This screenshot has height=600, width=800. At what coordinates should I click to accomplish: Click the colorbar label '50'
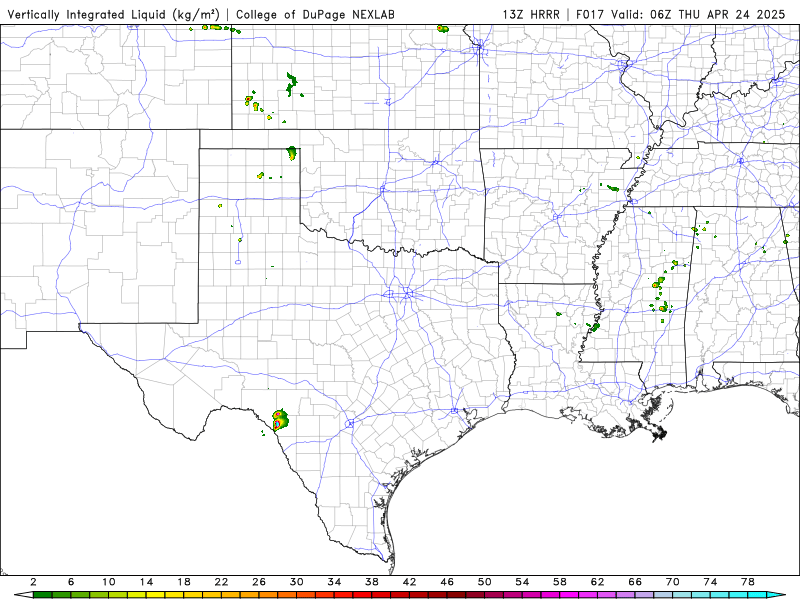coord(485,582)
